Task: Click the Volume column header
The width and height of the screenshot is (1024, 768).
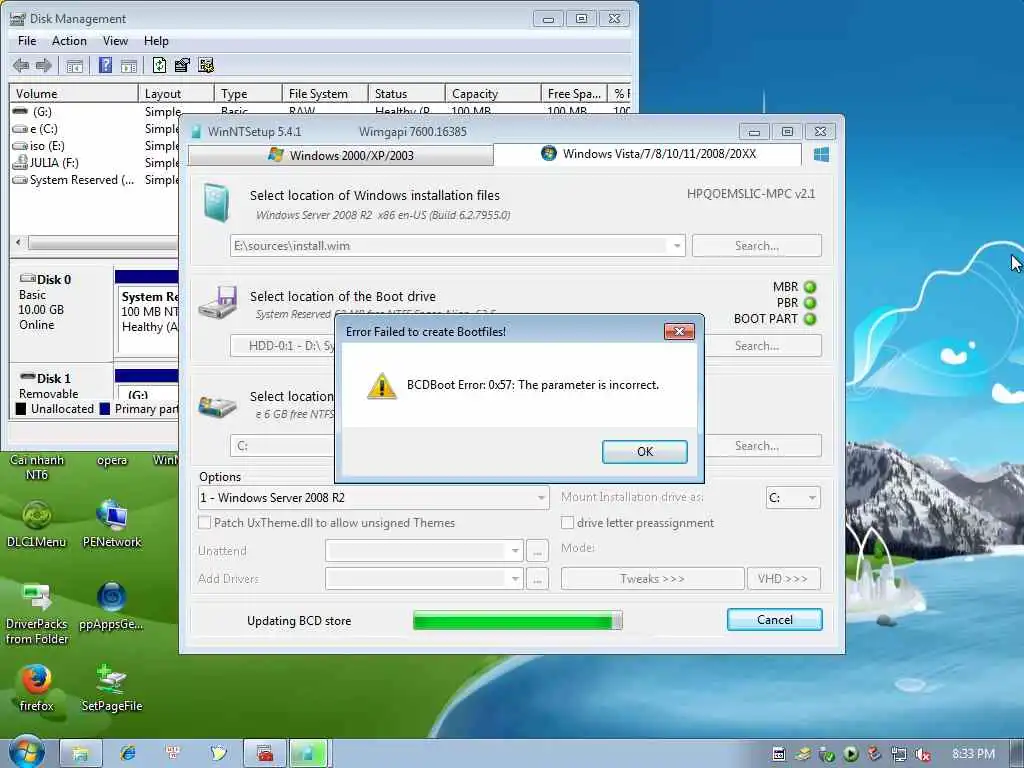Action: (74, 94)
